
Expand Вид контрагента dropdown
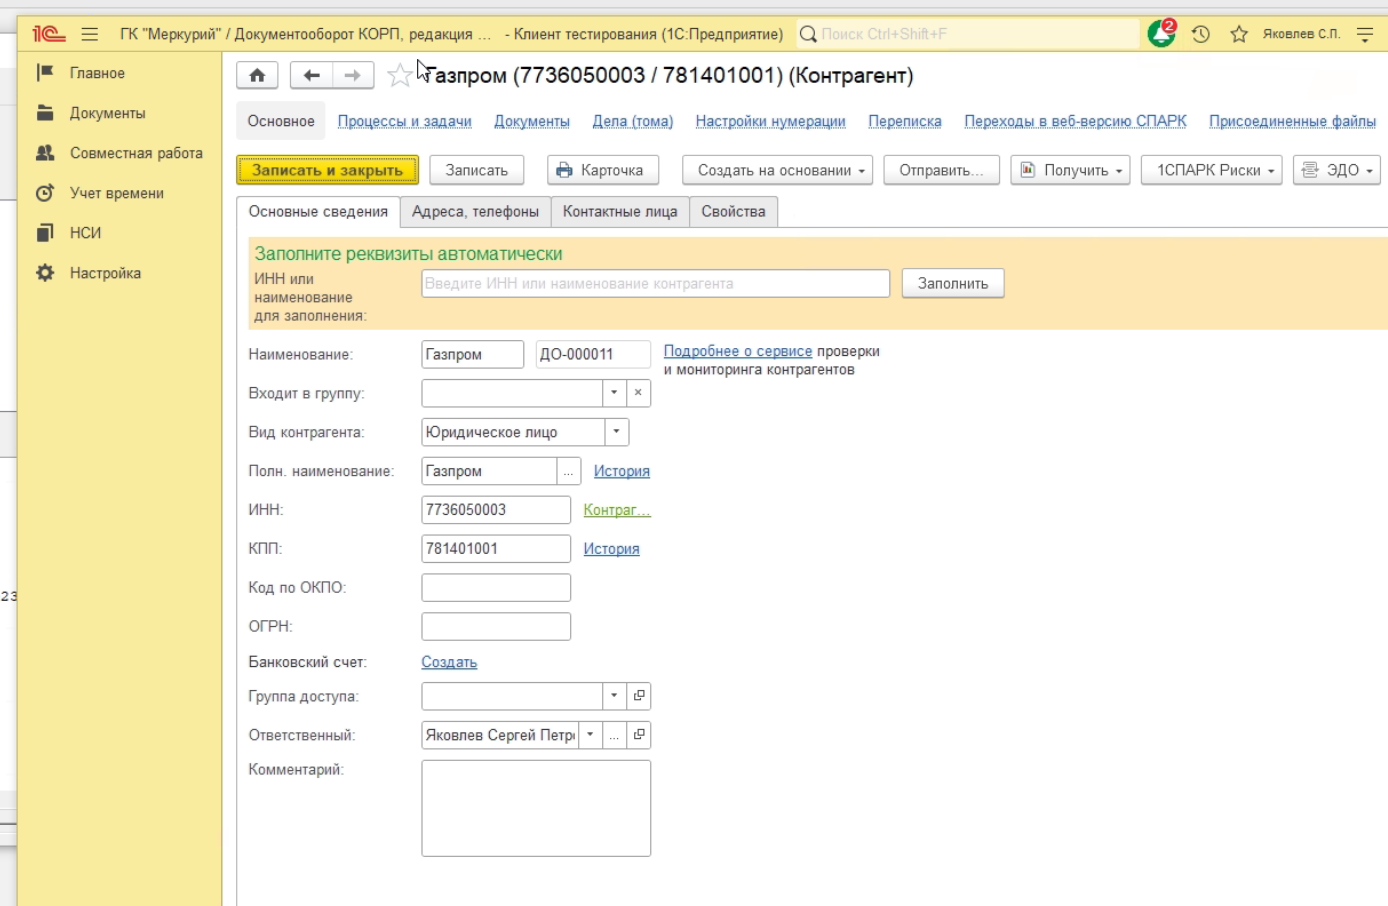[616, 432]
